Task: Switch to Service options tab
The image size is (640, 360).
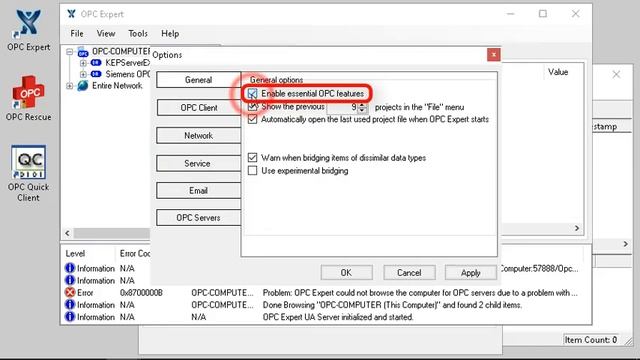Action: click(198, 163)
